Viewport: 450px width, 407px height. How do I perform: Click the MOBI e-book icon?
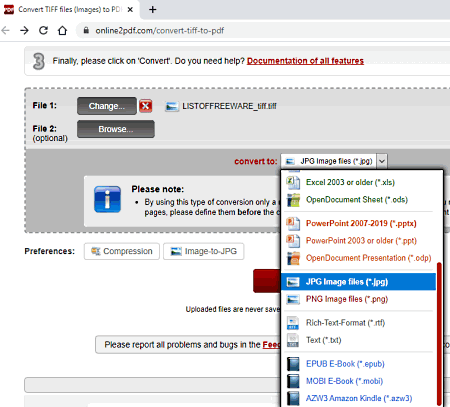(293, 381)
